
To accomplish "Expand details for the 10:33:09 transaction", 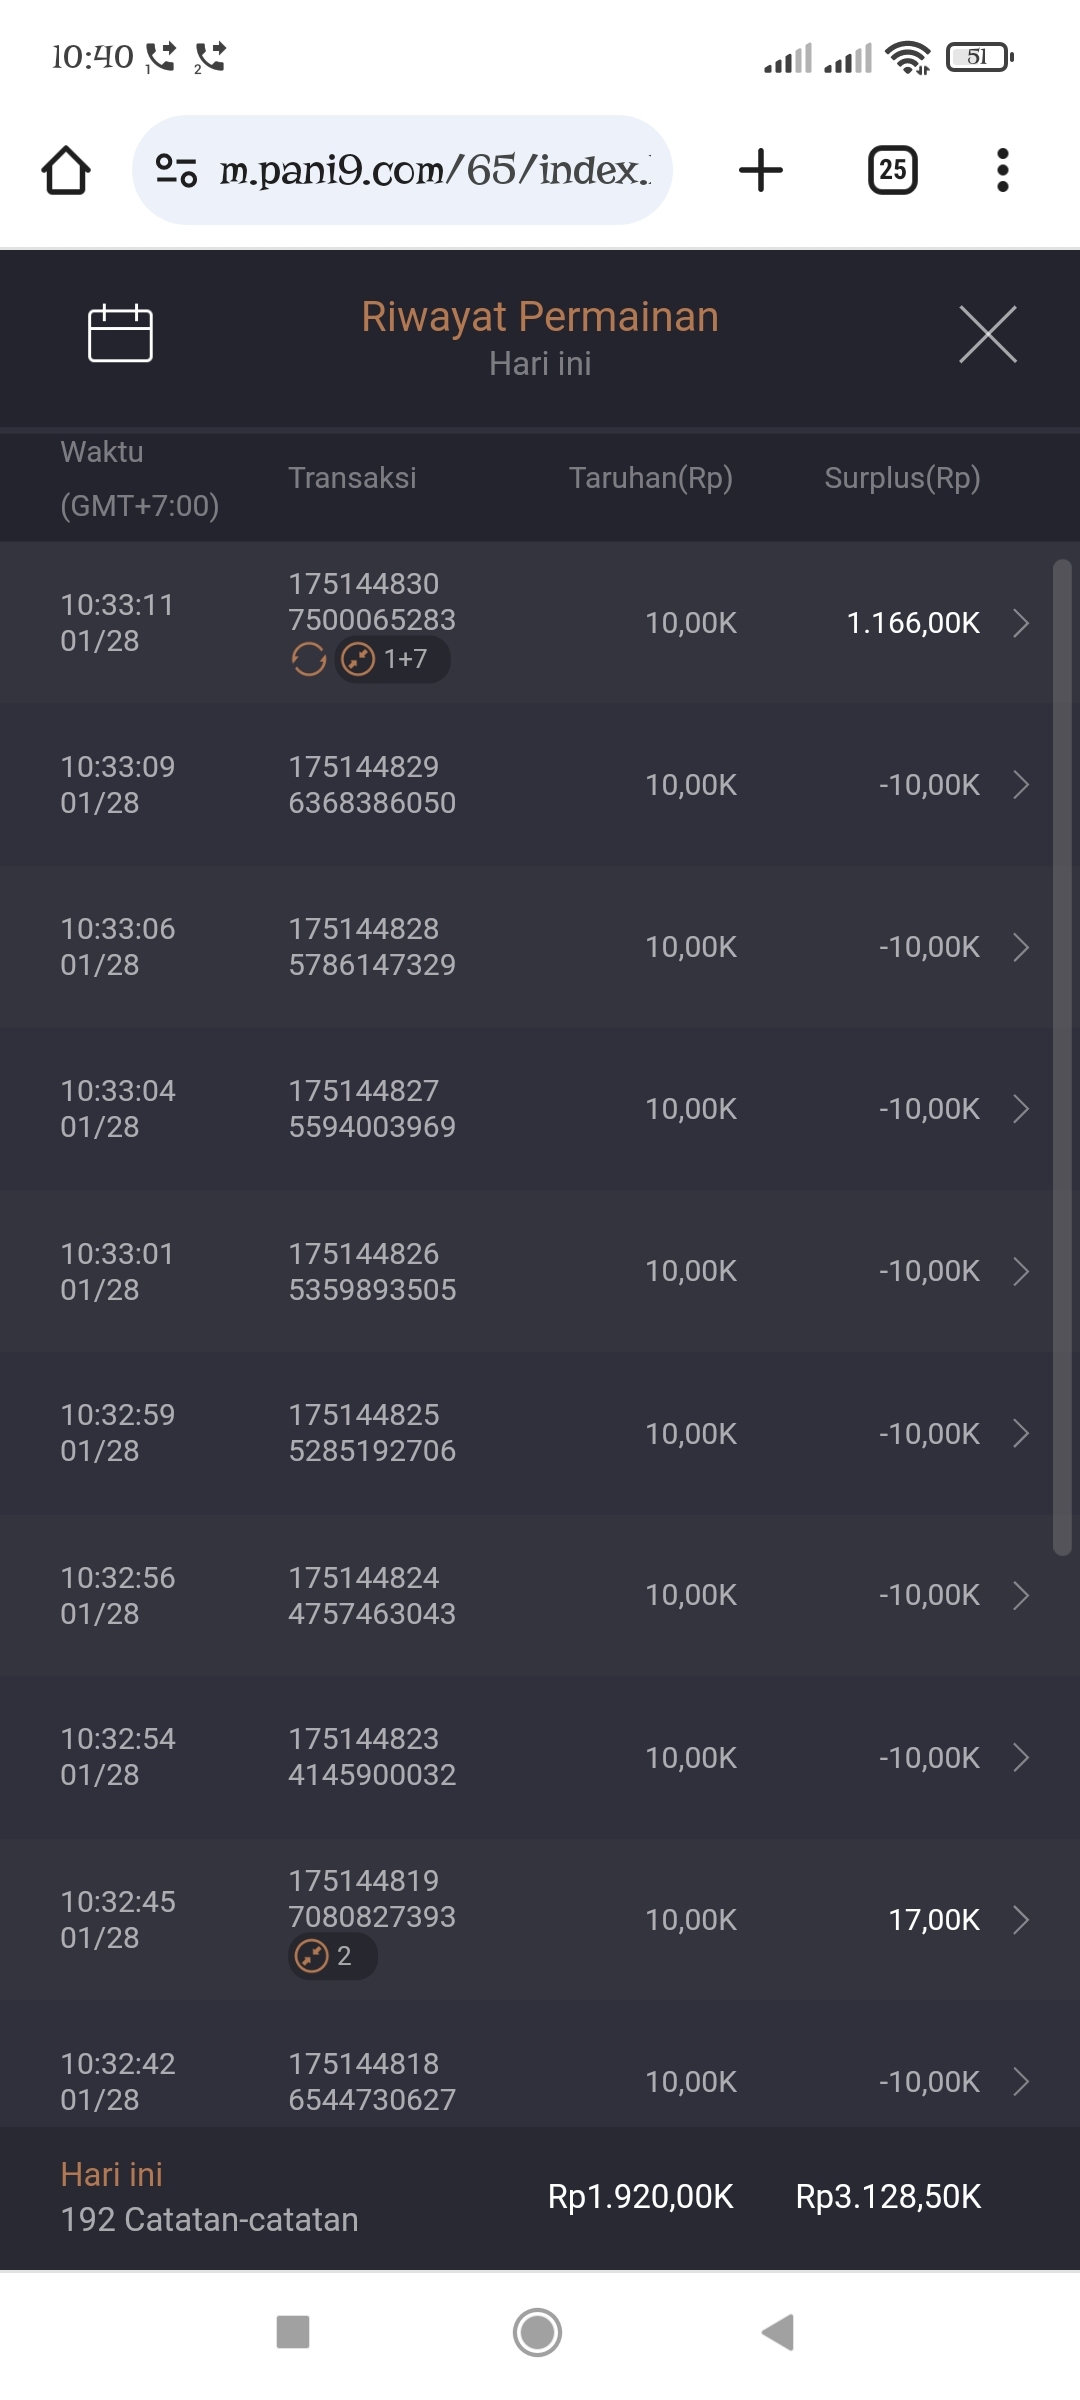I will [1021, 785].
